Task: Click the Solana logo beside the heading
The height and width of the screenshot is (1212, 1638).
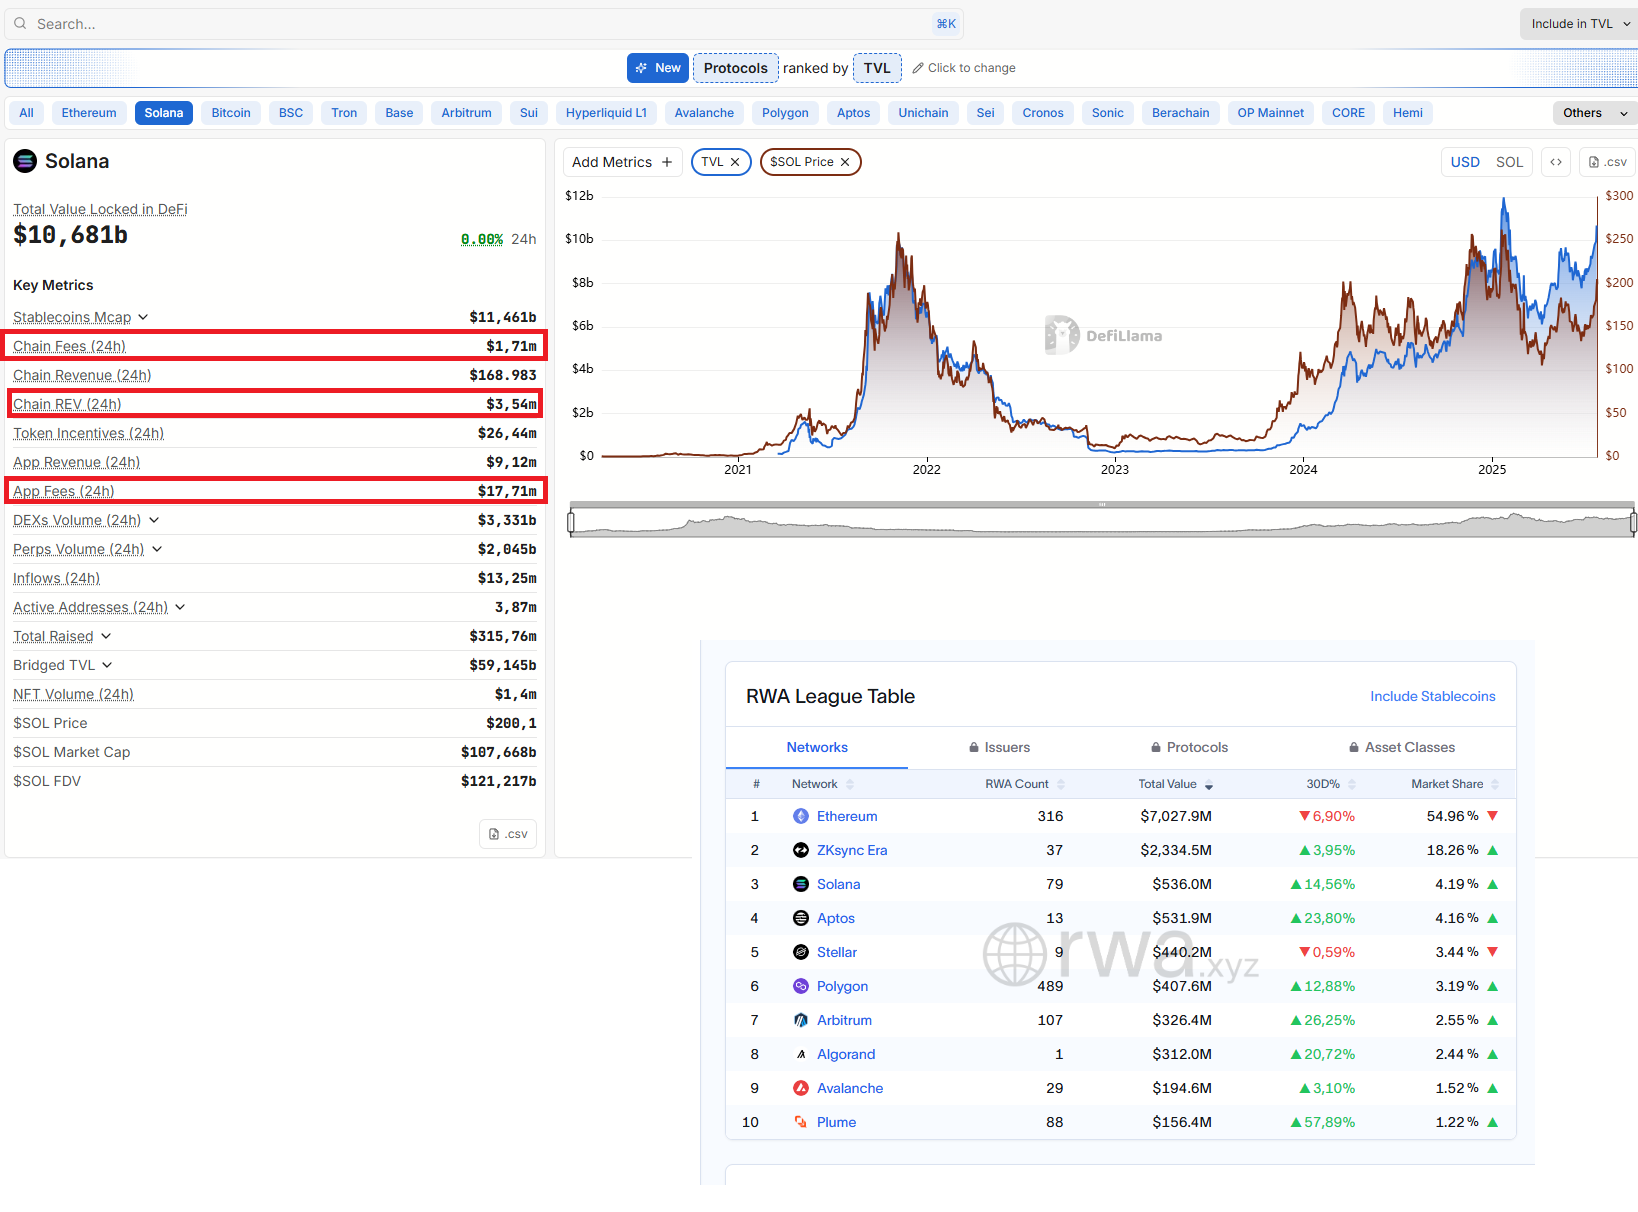Action: (25, 161)
